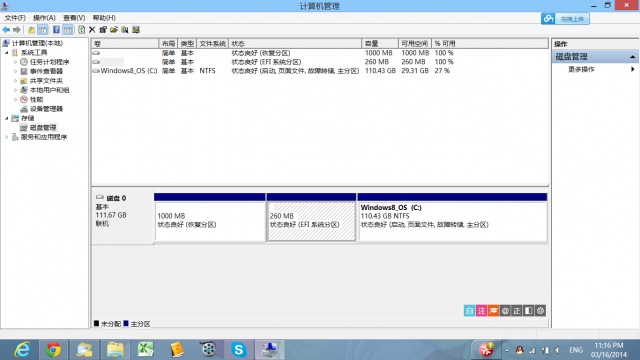Click the Refresh toolbar icon
The width and height of the screenshot is (640, 360).
pyautogui.click(x=82, y=30)
